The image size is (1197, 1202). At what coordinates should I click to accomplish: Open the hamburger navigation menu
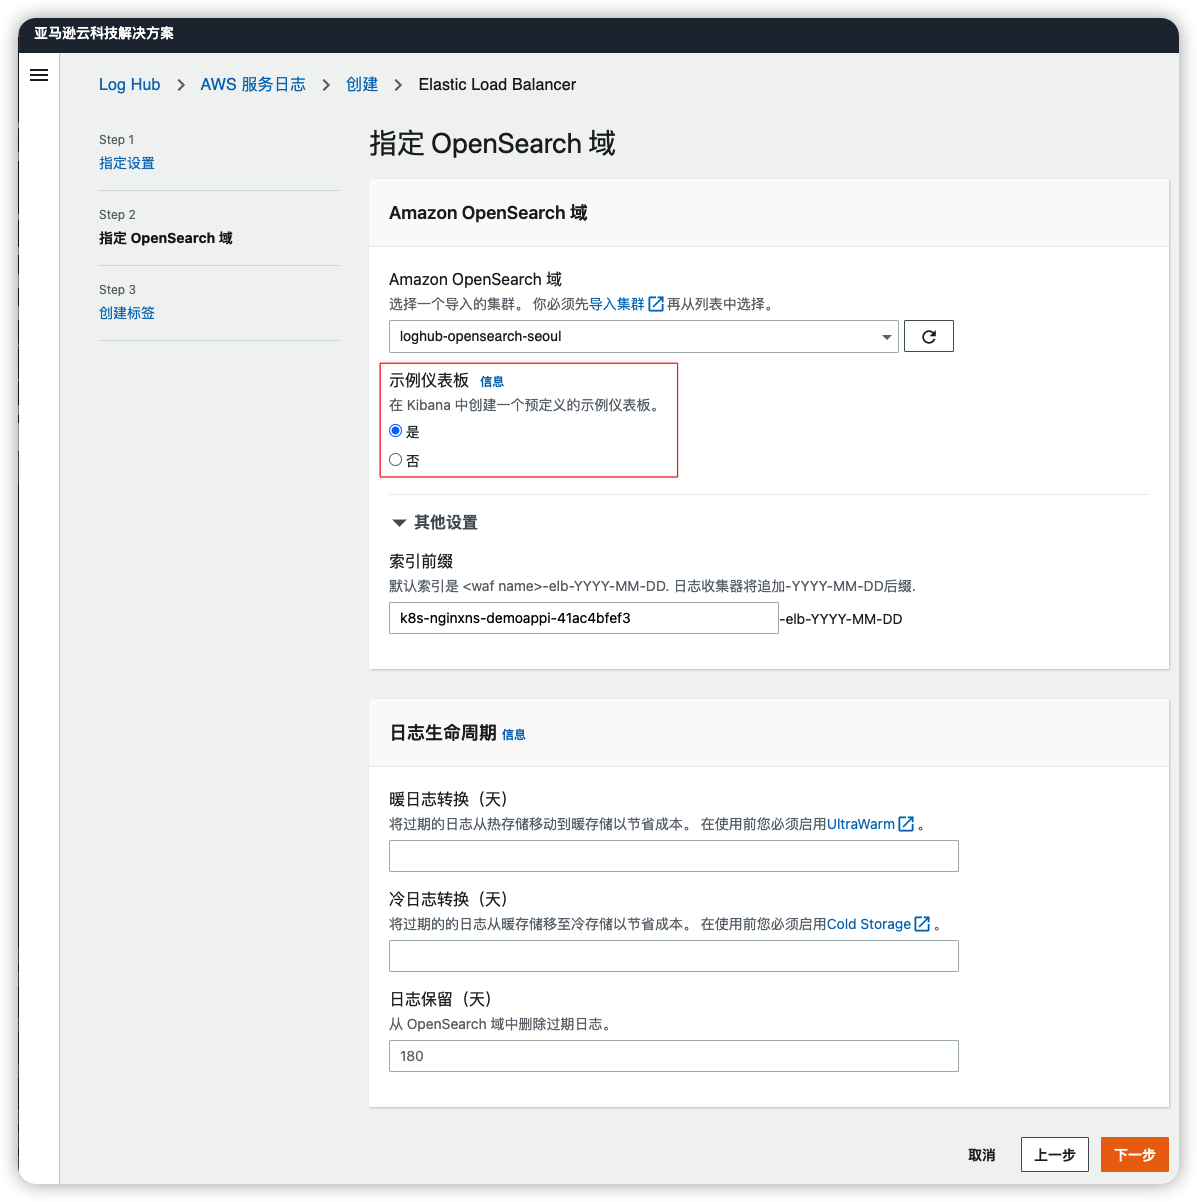coord(39,75)
